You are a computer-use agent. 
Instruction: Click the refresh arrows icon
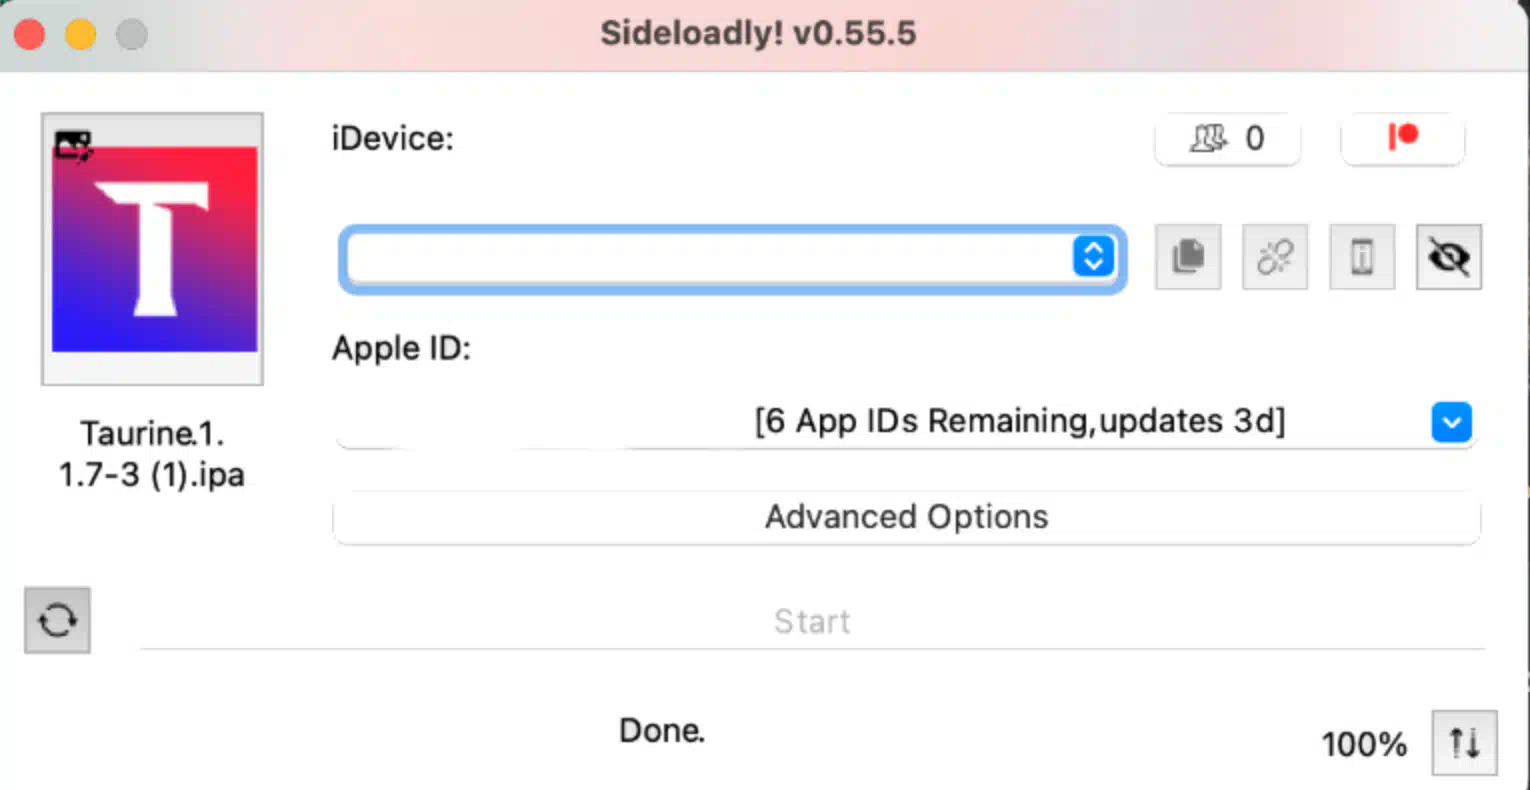57,621
